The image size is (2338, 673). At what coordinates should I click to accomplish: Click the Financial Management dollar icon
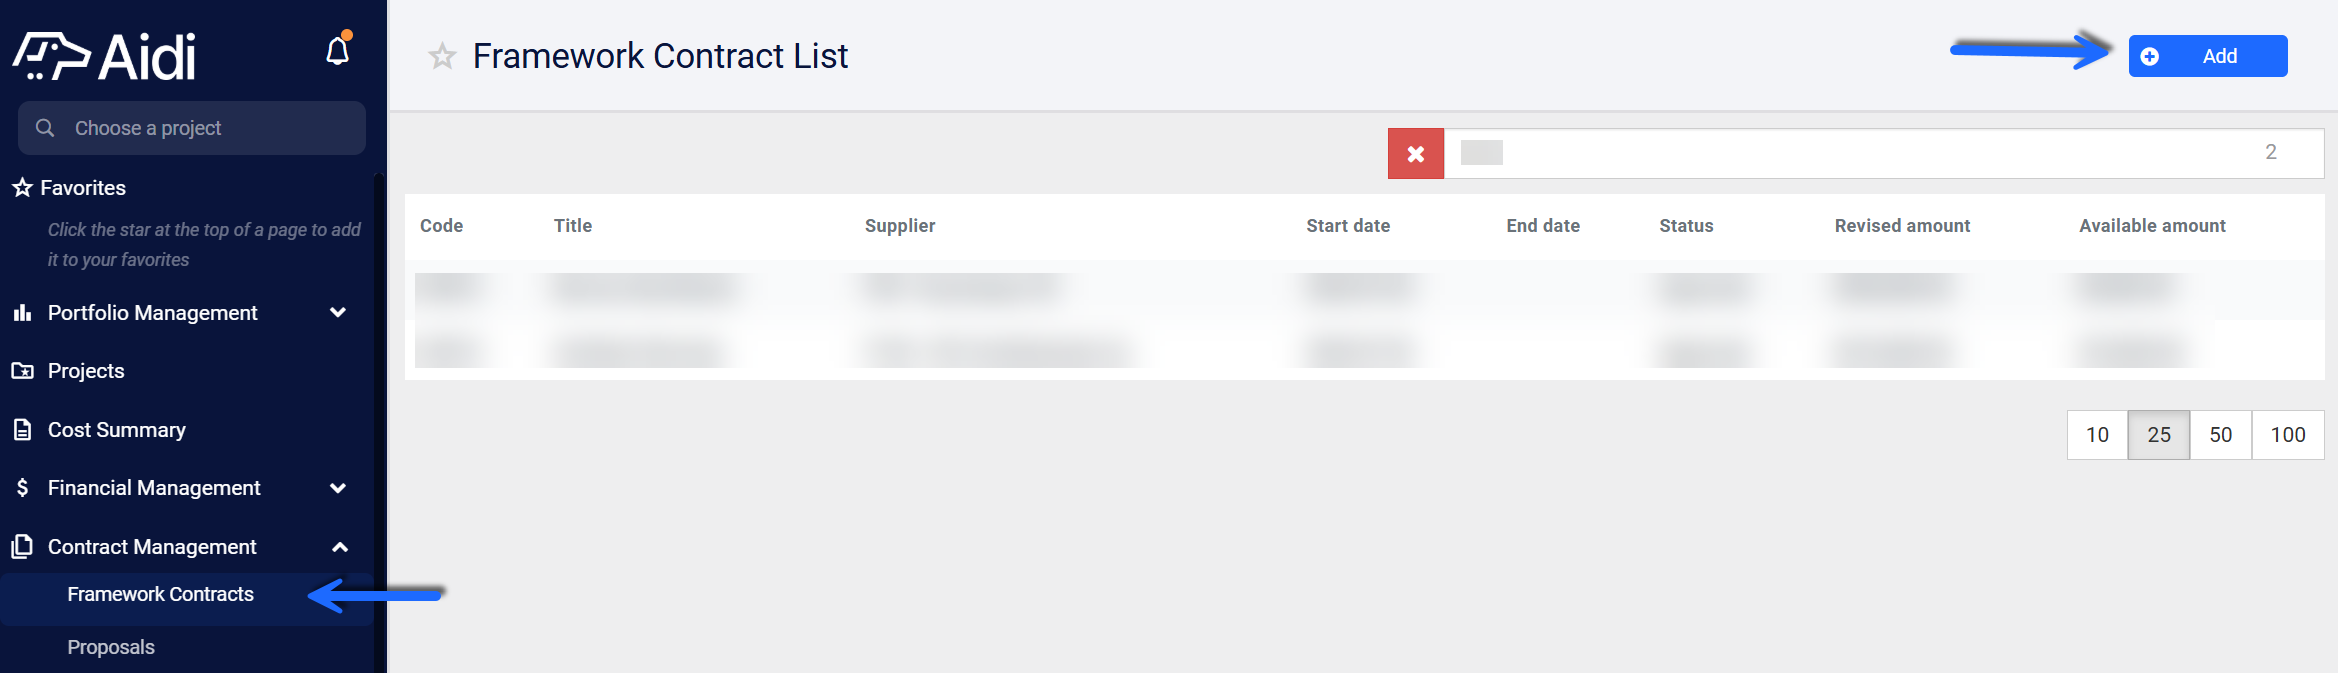(x=22, y=488)
